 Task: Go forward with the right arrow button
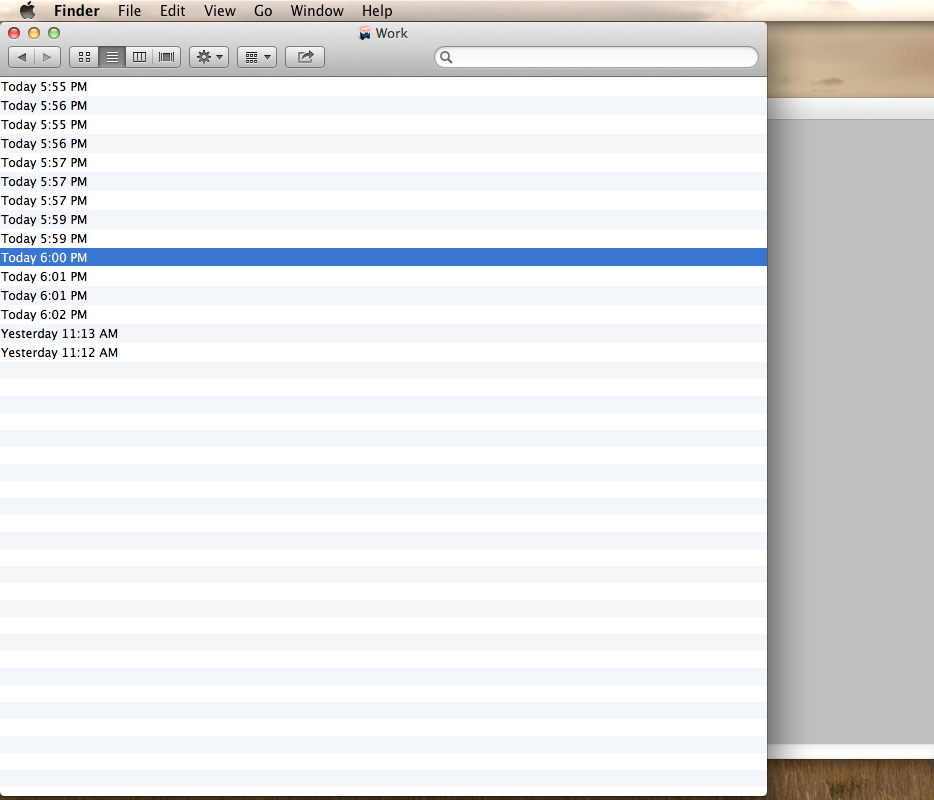48,57
